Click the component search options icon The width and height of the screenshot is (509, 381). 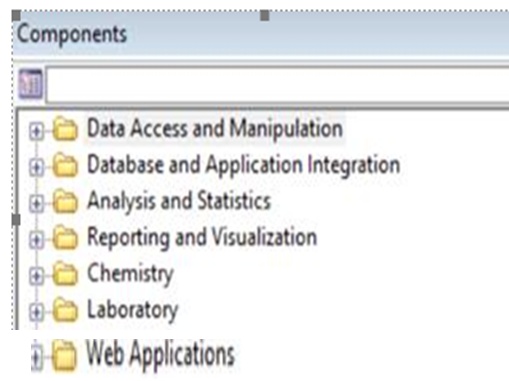click(x=30, y=84)
